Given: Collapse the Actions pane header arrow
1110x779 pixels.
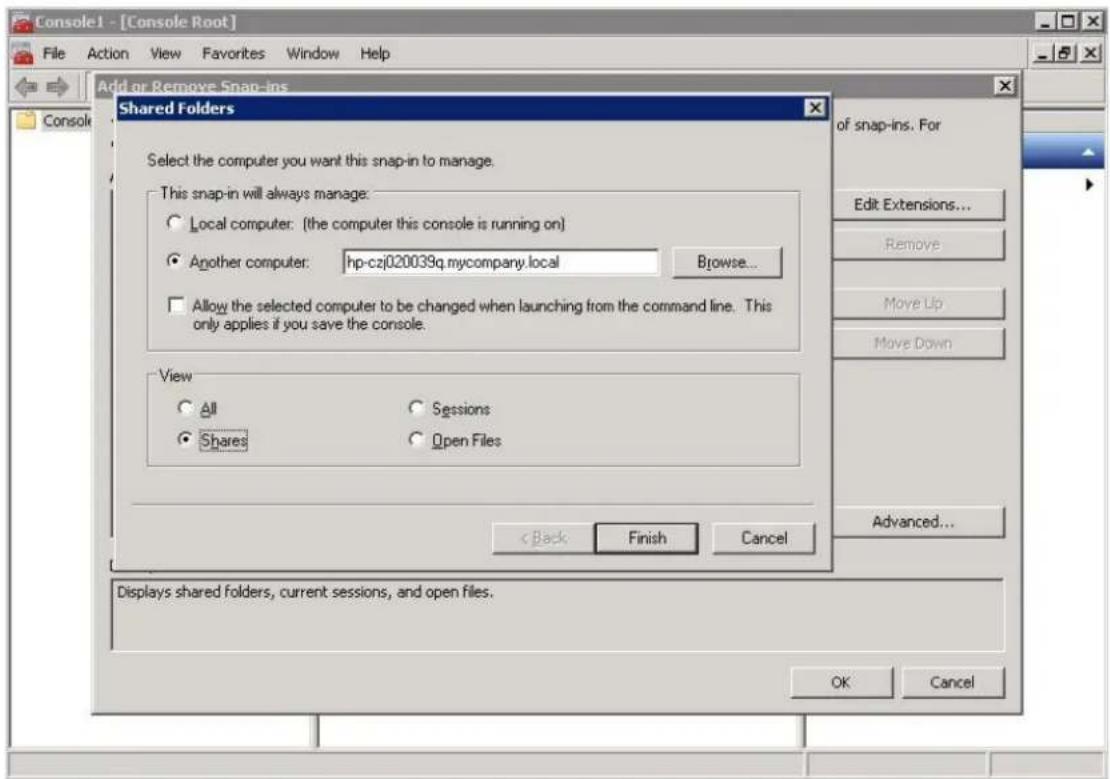Looking at the screenshot, I should (x=1088, y=152).
